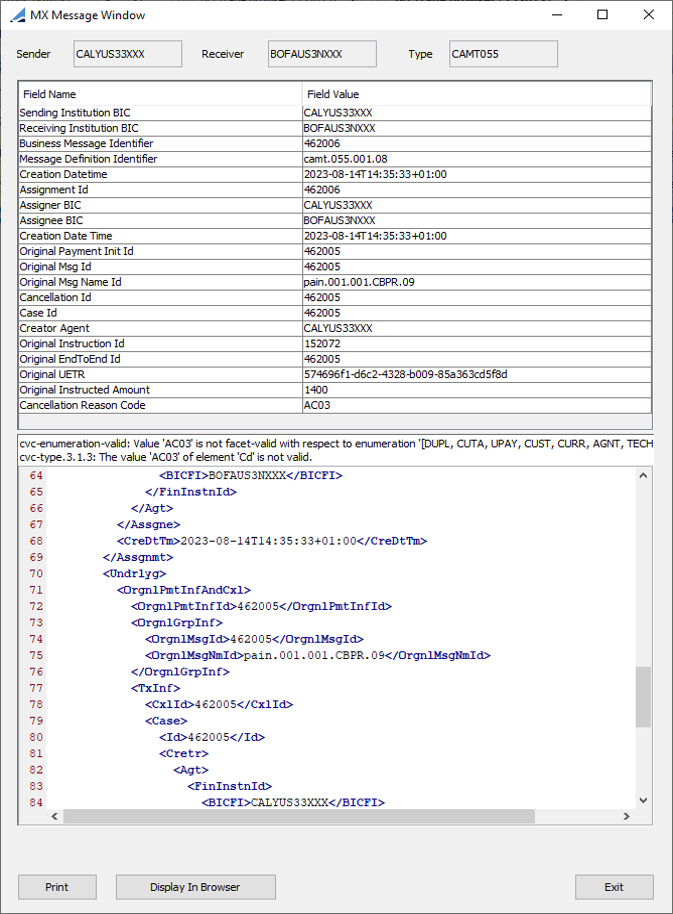Close the MX Message Window
The width and height of the screenshot is (673, 914).
click(x=649, y=15)
